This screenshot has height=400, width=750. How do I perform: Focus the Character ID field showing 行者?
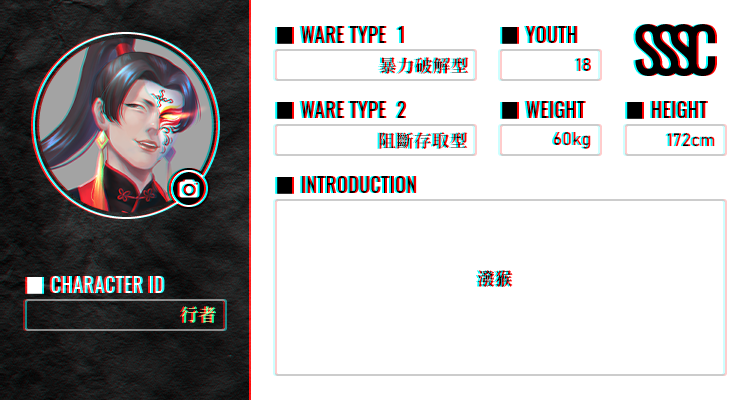point(125,315)
